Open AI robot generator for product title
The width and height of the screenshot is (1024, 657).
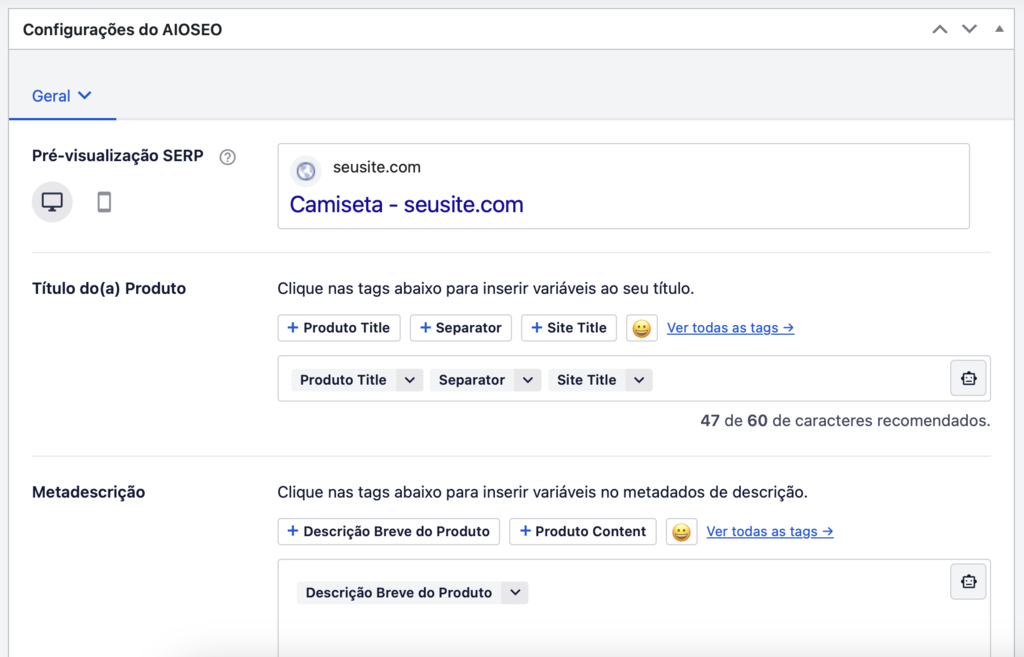point(967,378)
